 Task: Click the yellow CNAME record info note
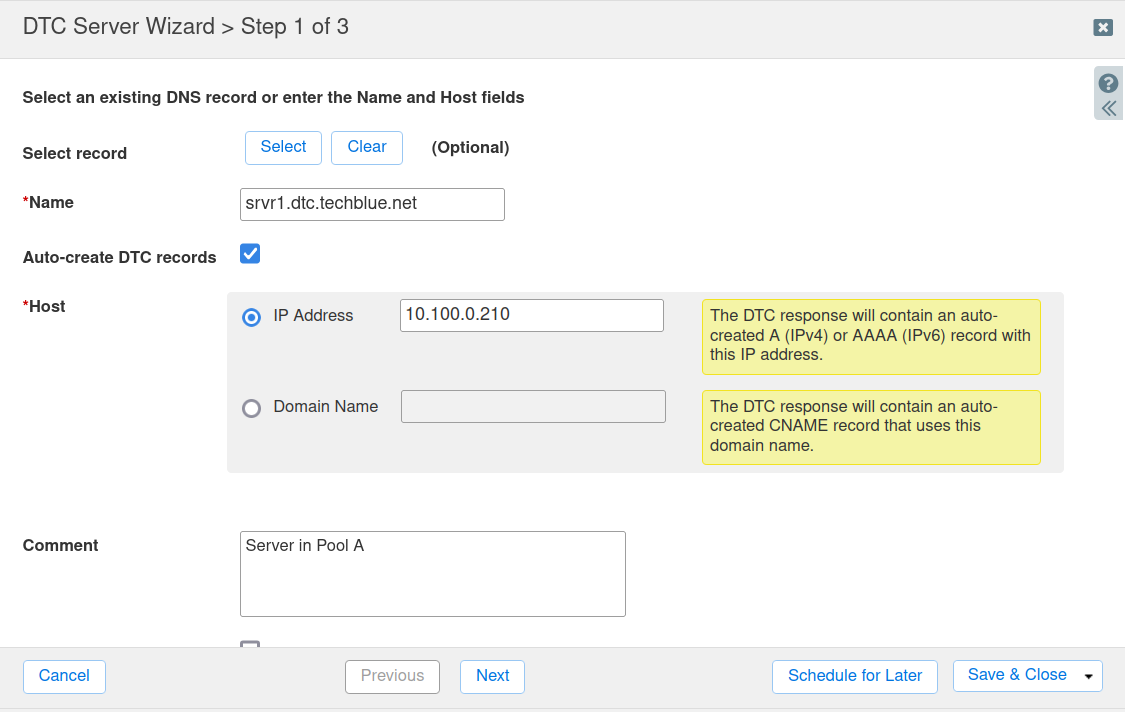(871, 427)
